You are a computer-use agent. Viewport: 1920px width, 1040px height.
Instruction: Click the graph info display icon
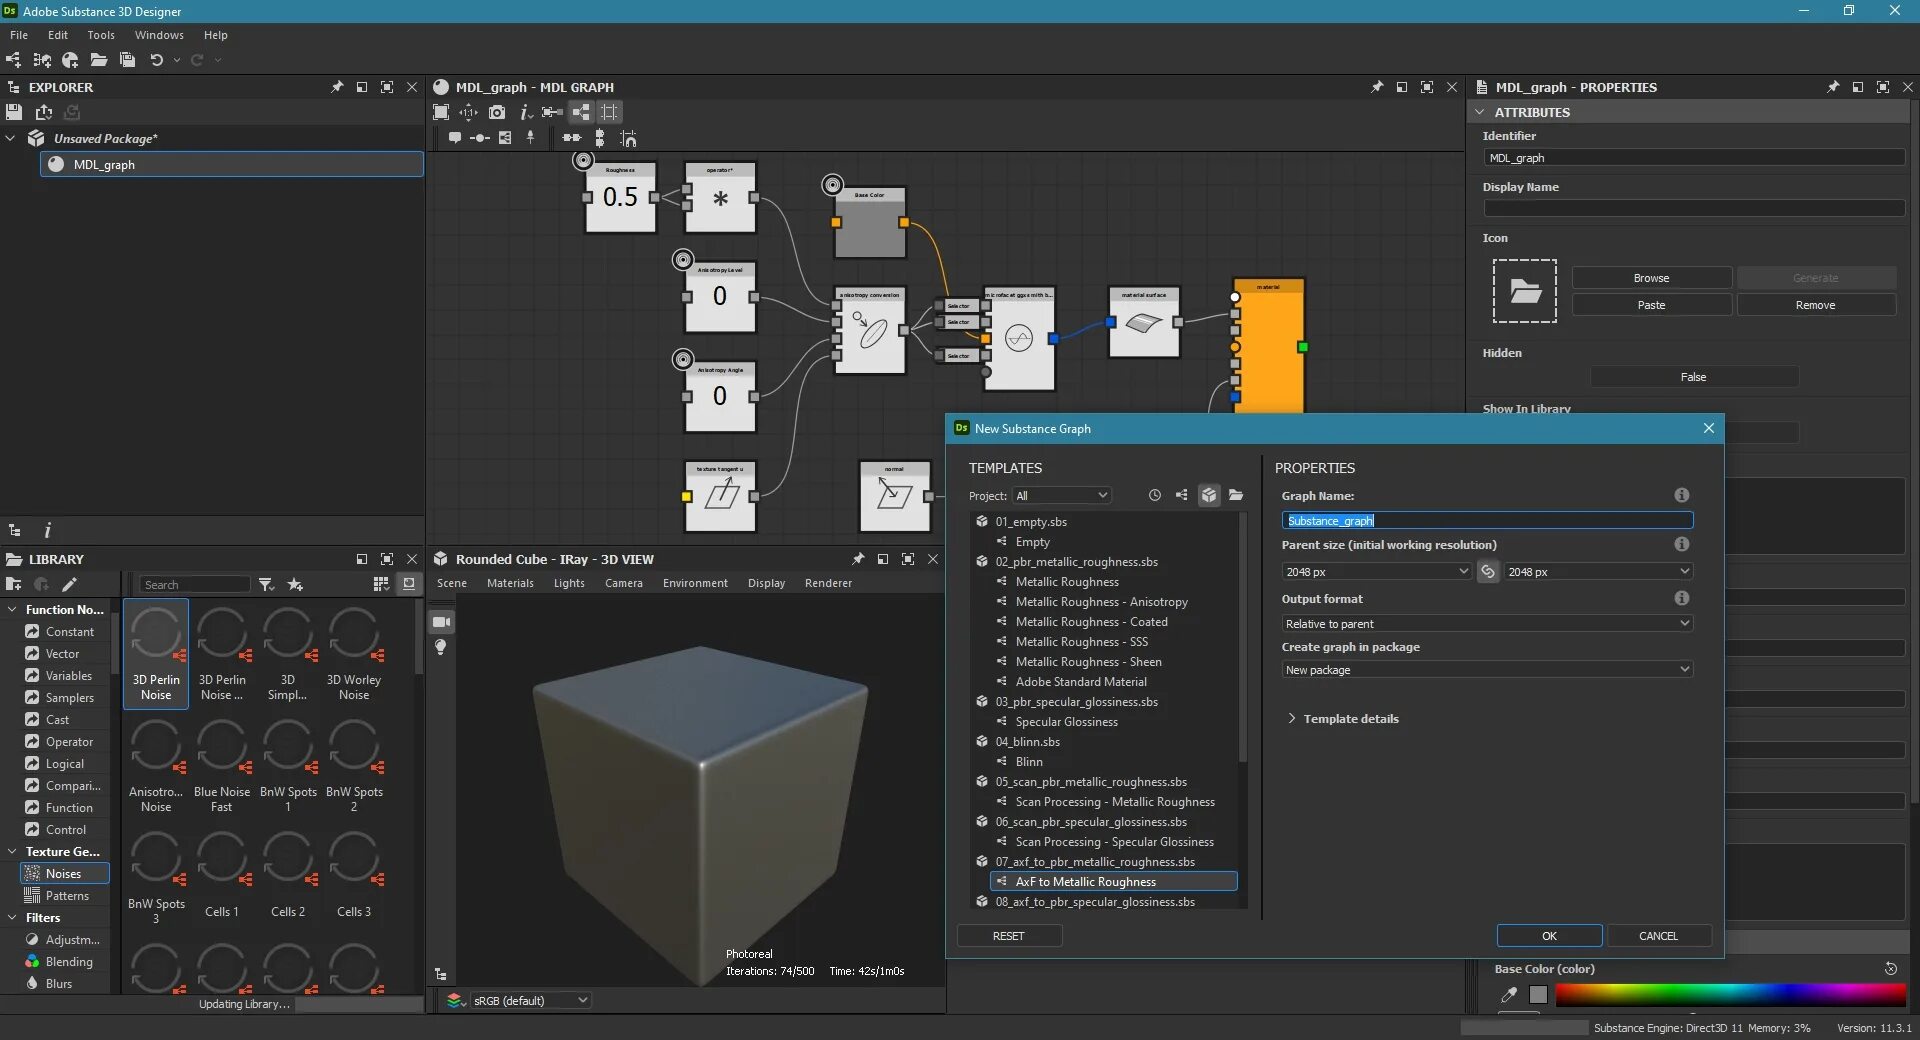coord(525,112)
